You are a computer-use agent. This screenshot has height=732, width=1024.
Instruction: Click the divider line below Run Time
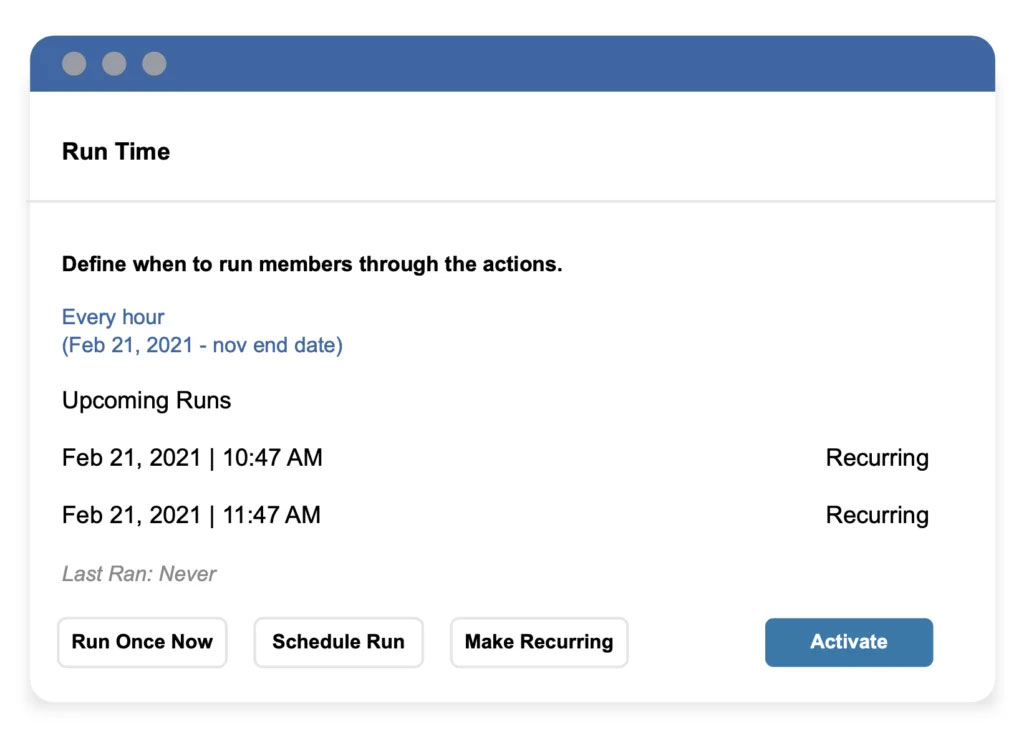coord(512,202)
